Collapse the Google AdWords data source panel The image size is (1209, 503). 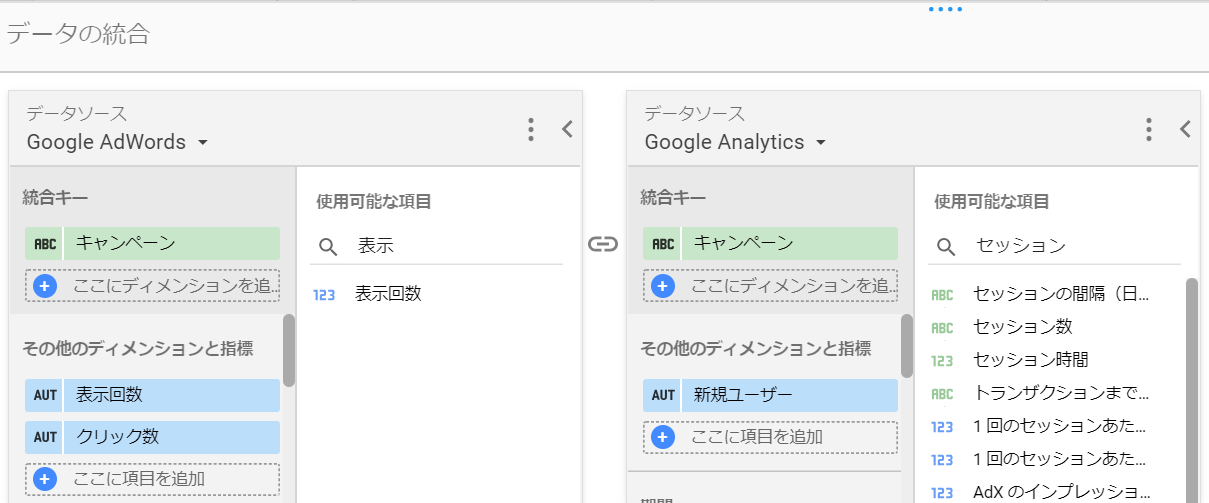tap(567, 129)
